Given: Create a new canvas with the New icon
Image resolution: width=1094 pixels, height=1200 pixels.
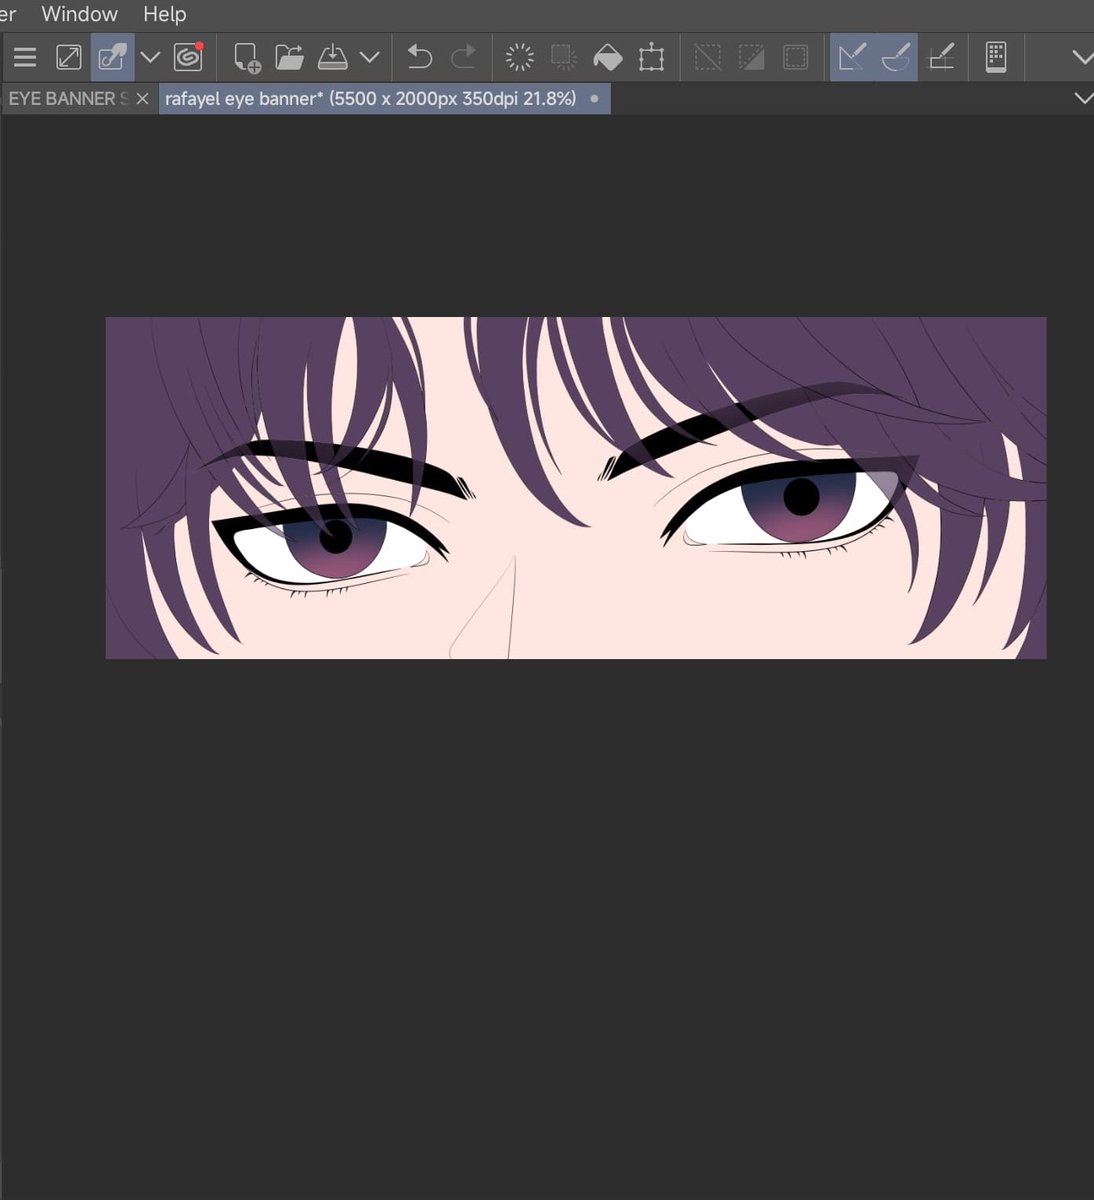Looking at the screenshot, I should click(247, 57).
